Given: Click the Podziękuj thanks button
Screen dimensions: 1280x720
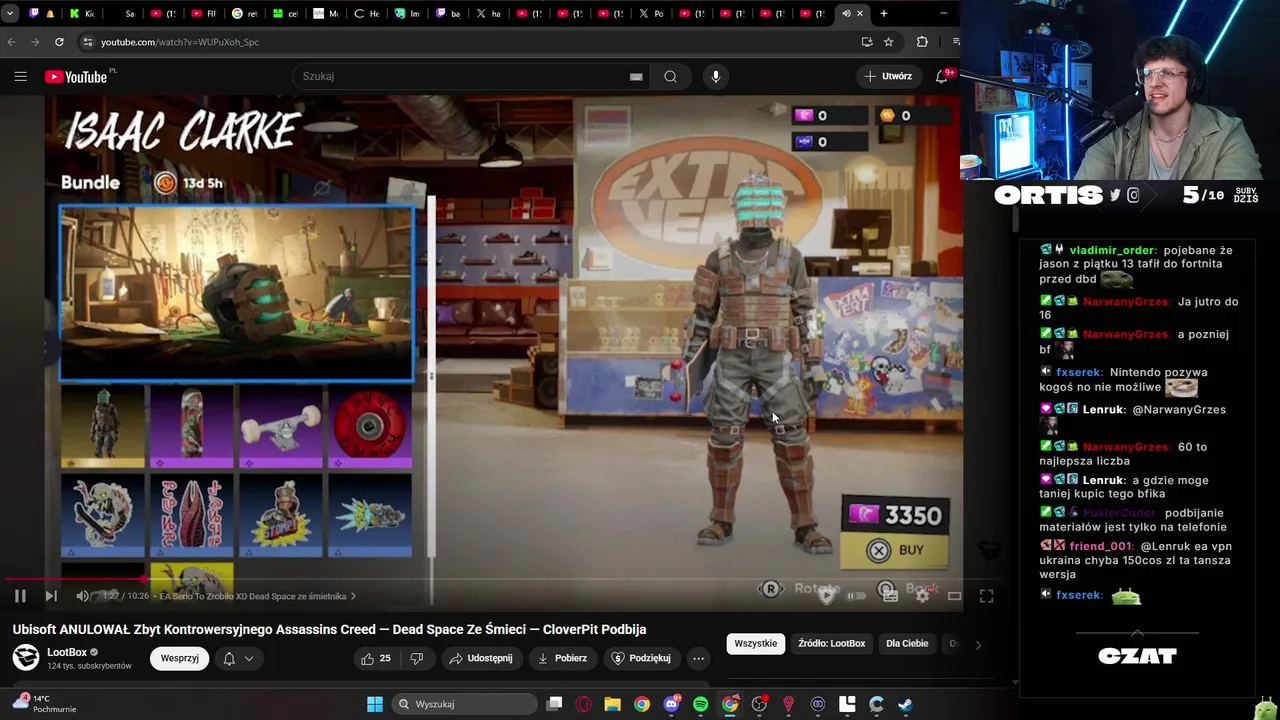Looking at the screenshot, I should tap(641, 658).
